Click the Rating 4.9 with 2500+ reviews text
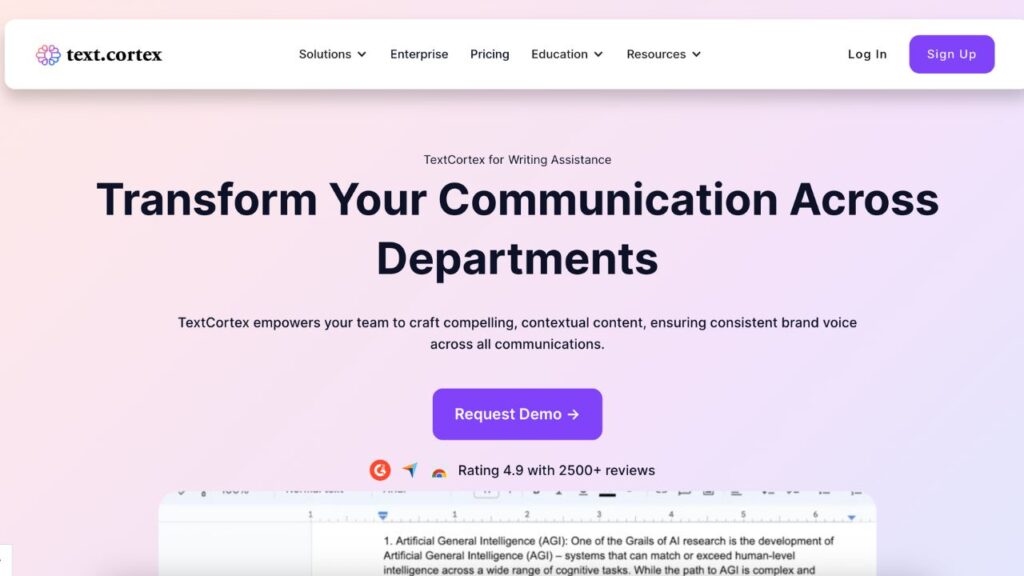Screen dimensions: 1024x576 (556, 470)
